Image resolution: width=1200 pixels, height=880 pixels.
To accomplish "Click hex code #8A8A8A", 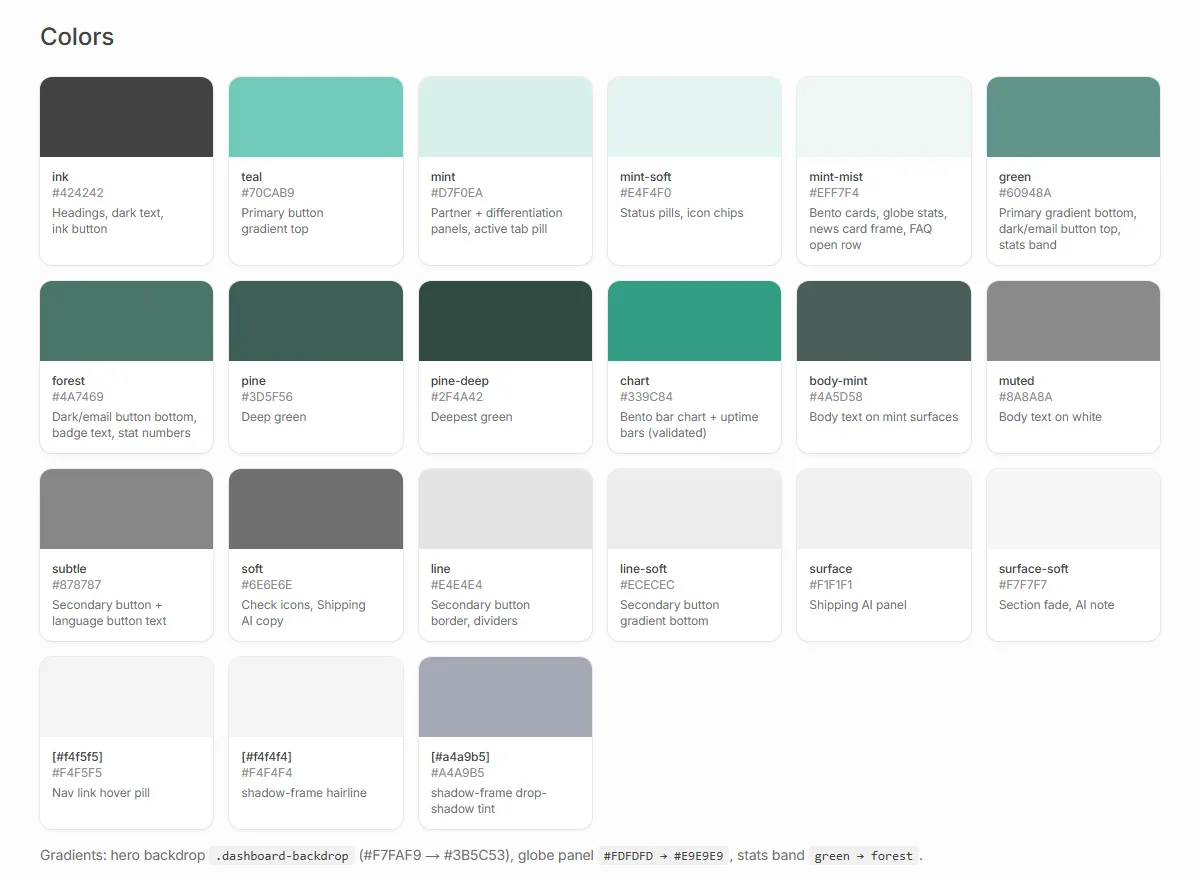I will tap(1026, 397).
